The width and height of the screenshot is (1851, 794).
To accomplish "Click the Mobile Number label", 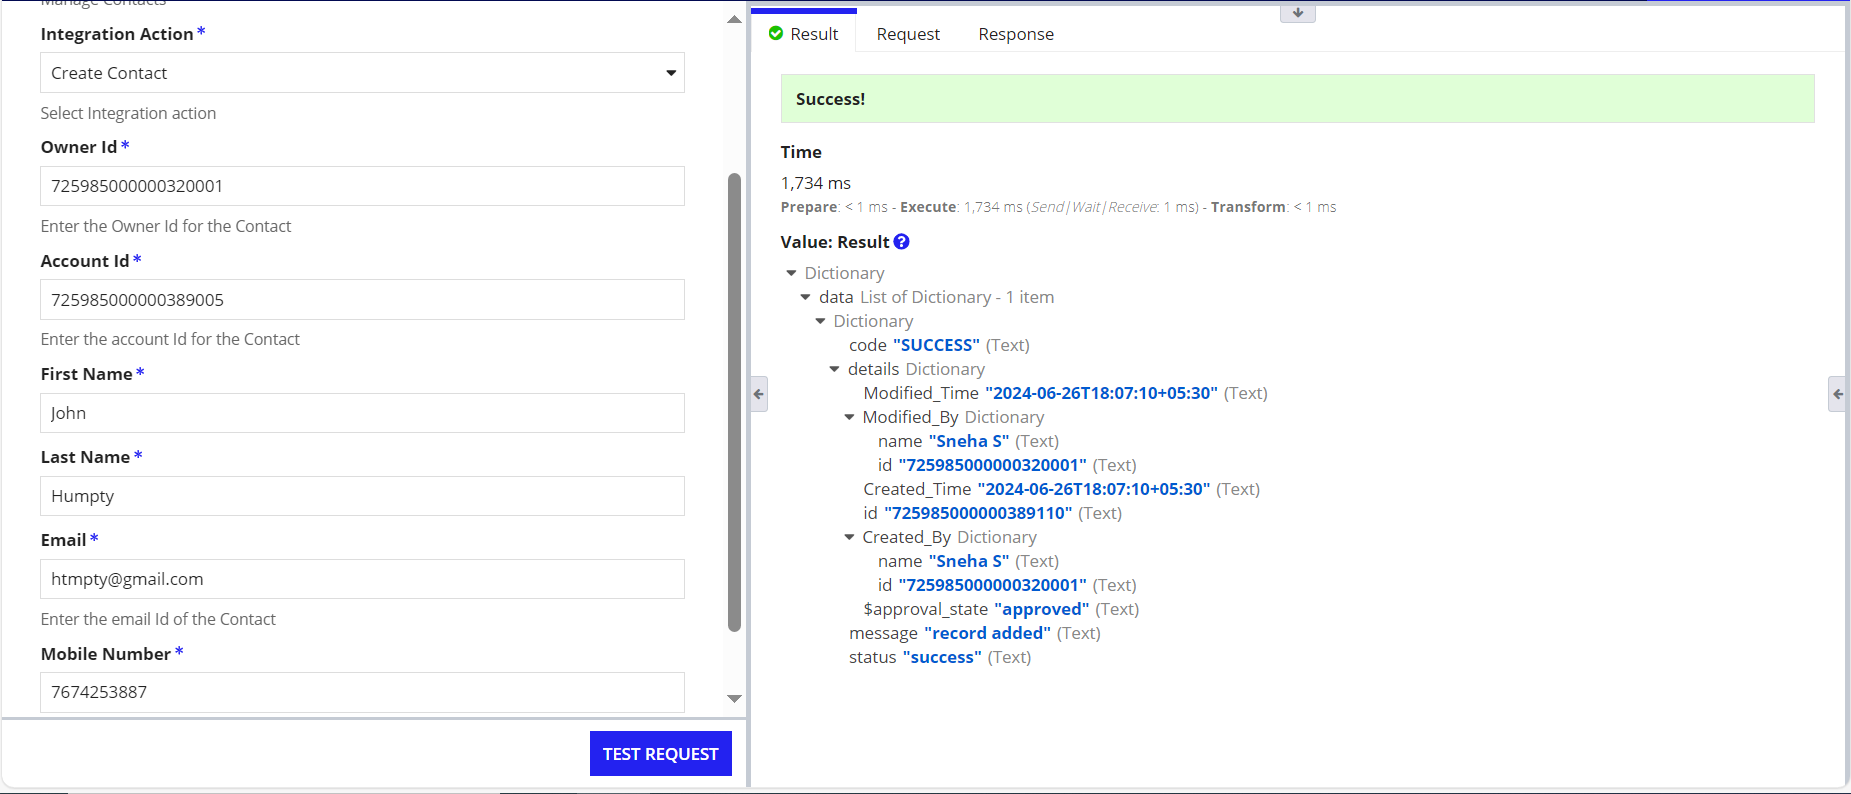I will coord(106,654).
